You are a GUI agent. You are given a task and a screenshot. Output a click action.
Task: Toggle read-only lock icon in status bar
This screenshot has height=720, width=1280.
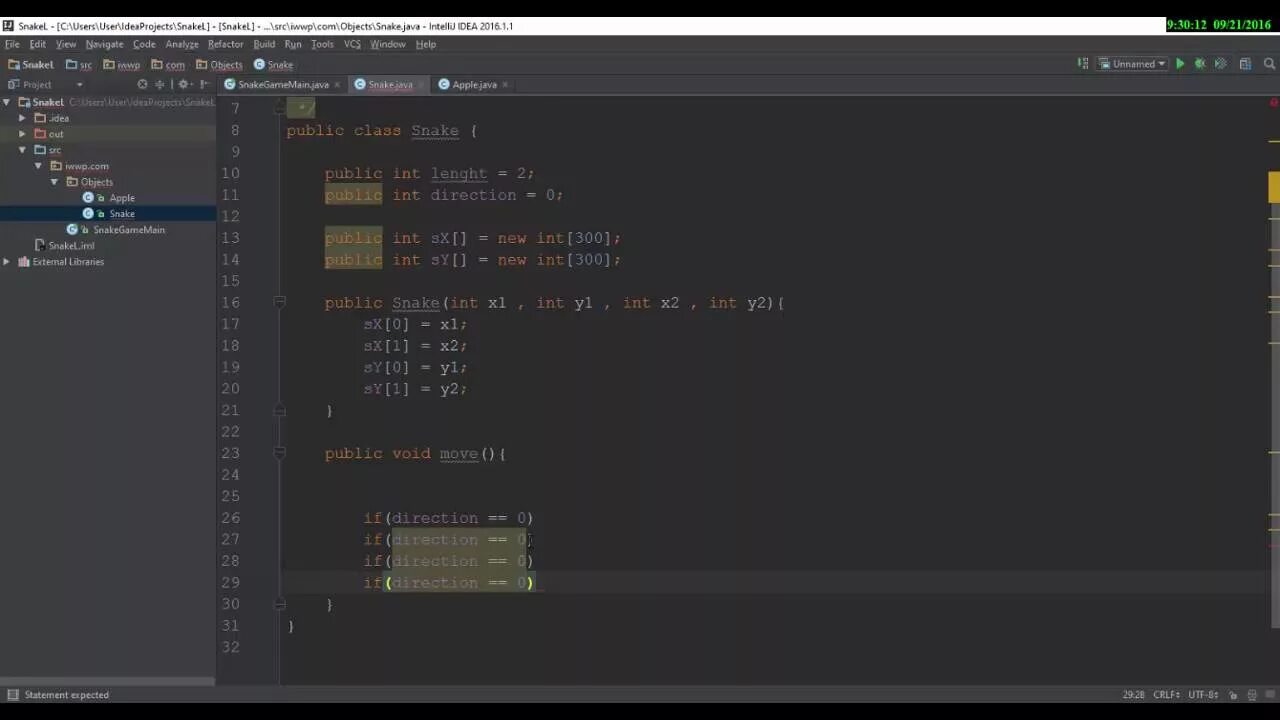click(x=1234, y=695)
